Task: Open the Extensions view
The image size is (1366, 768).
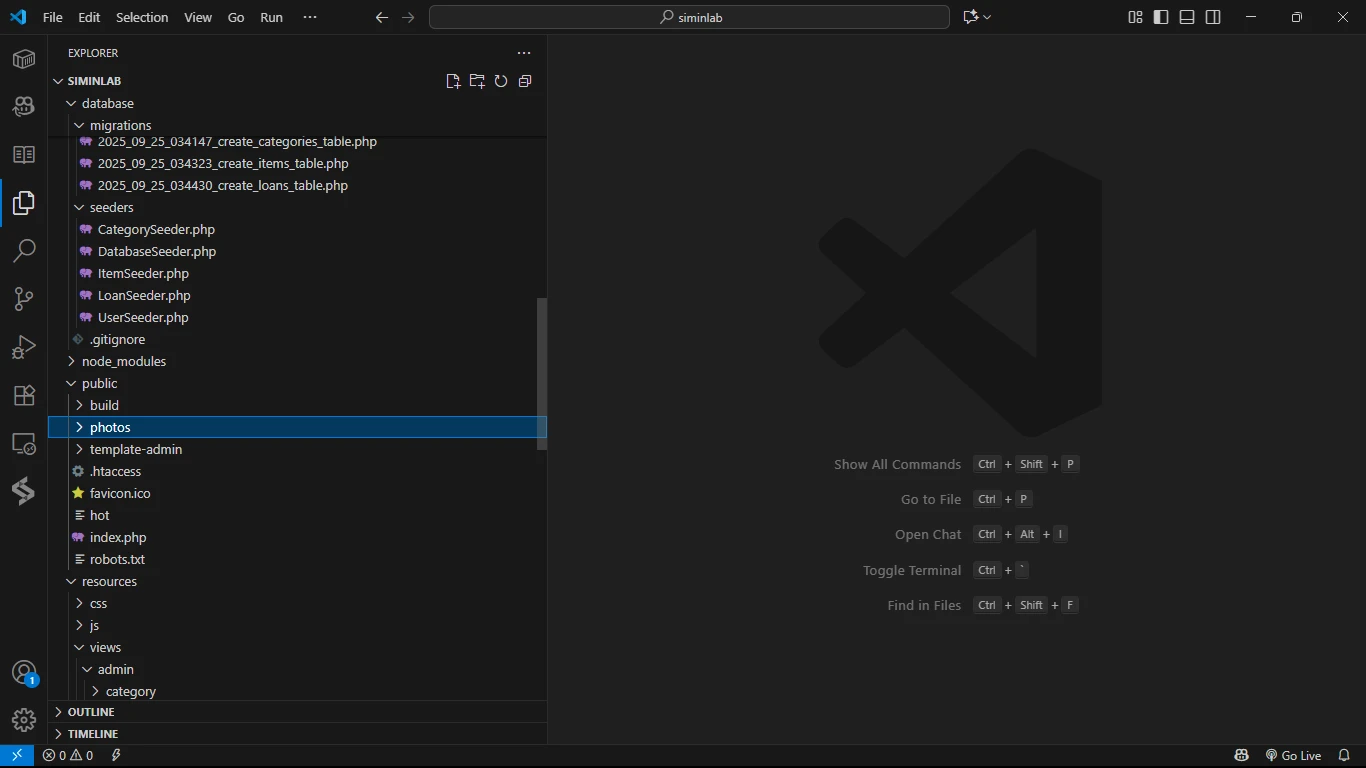Action: (24, 395)
